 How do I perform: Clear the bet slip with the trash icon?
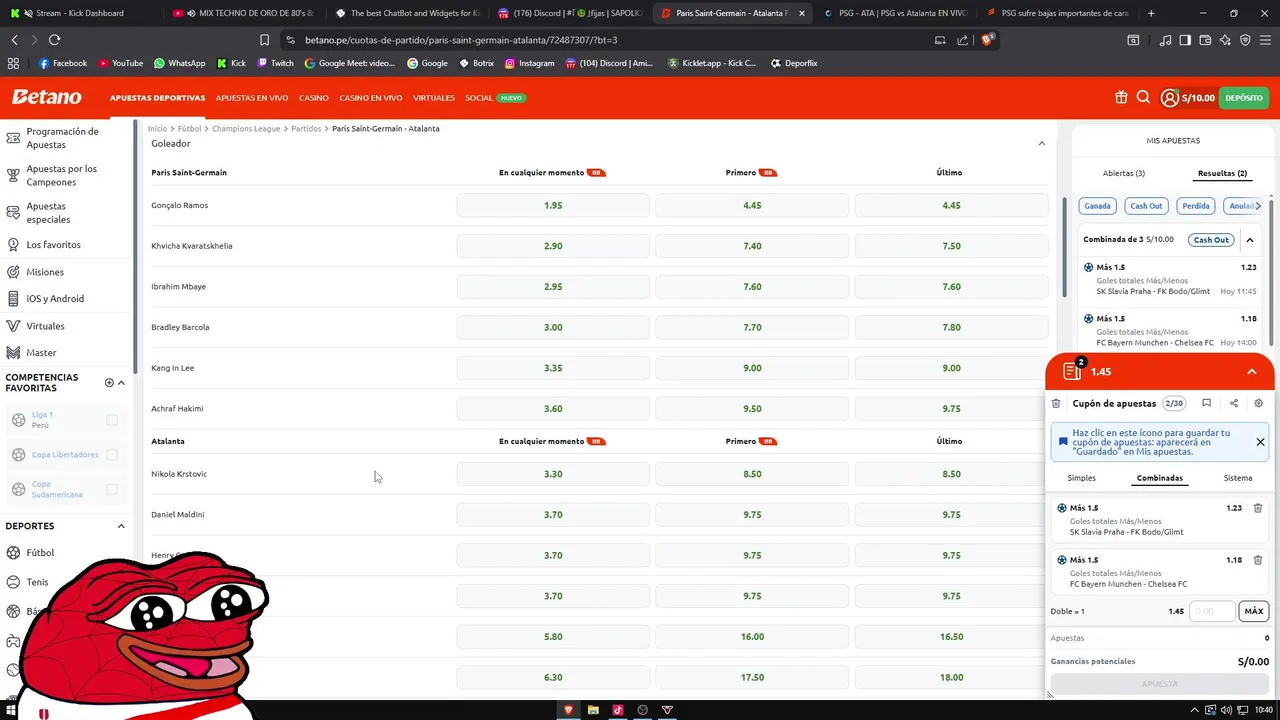pos(1056,403)
